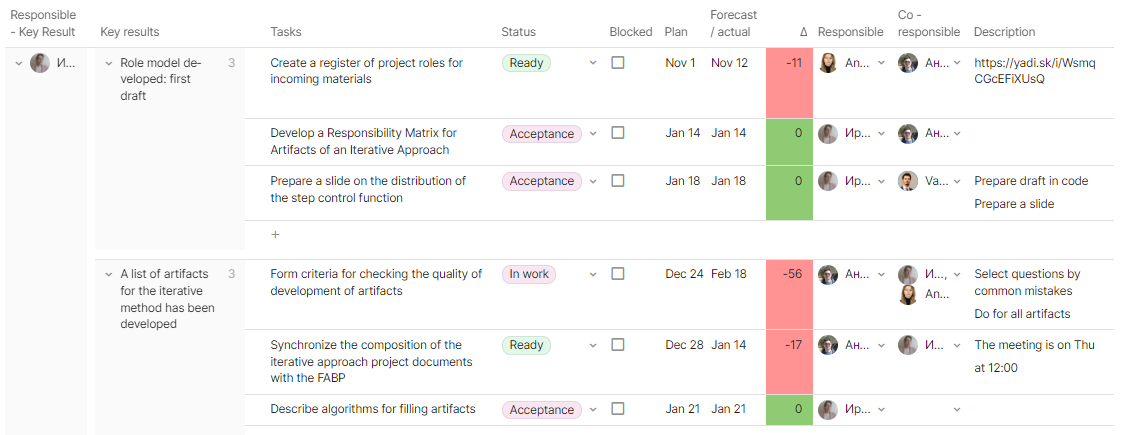Viewport: 1122px width, 435px height.
Task: Check Blocked box for 'Create a register' task
Action: tap(618, 62)
